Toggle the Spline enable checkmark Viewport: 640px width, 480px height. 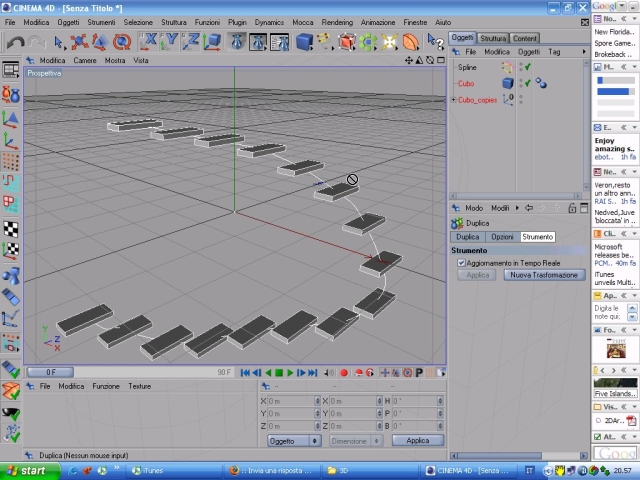[528, 67]
